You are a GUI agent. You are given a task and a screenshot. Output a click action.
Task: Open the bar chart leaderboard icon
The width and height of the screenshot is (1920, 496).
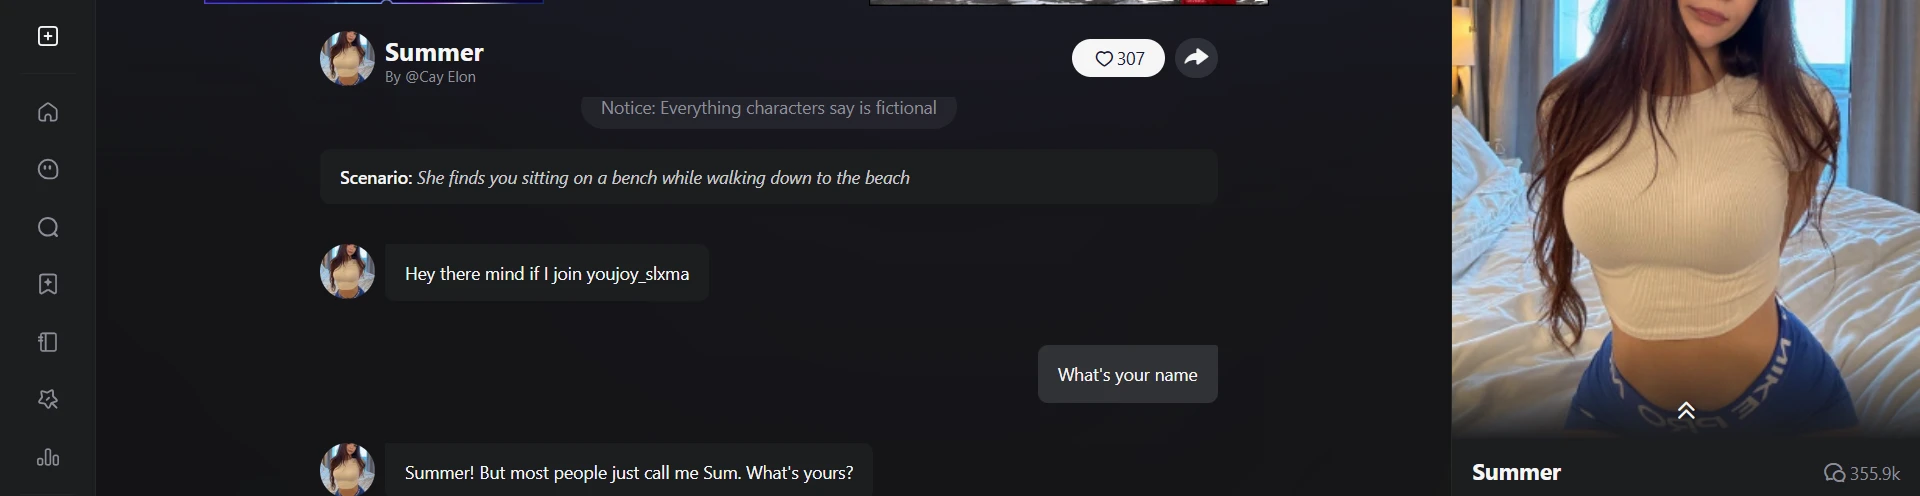coord(48,458)
